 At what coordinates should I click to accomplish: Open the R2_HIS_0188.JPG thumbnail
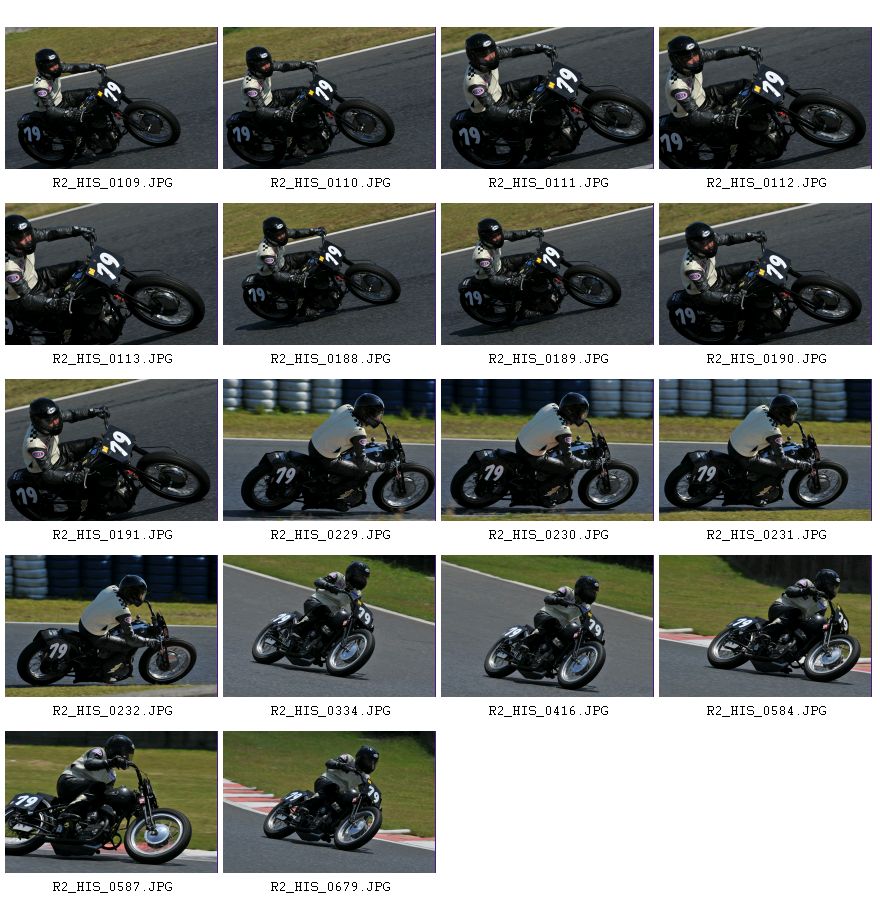click(x=329, y=274)
